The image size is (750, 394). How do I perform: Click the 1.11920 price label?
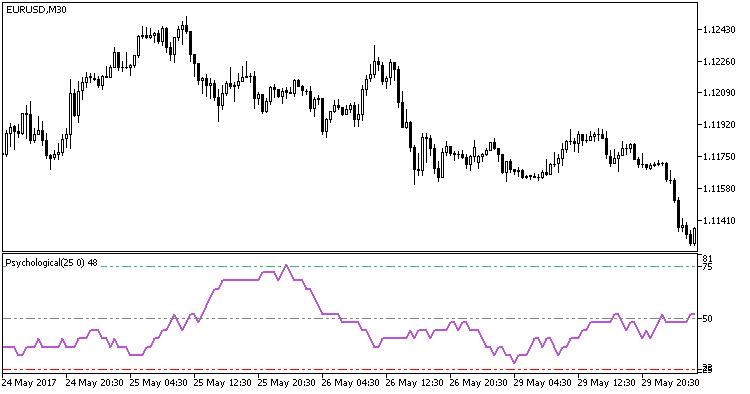719,125
